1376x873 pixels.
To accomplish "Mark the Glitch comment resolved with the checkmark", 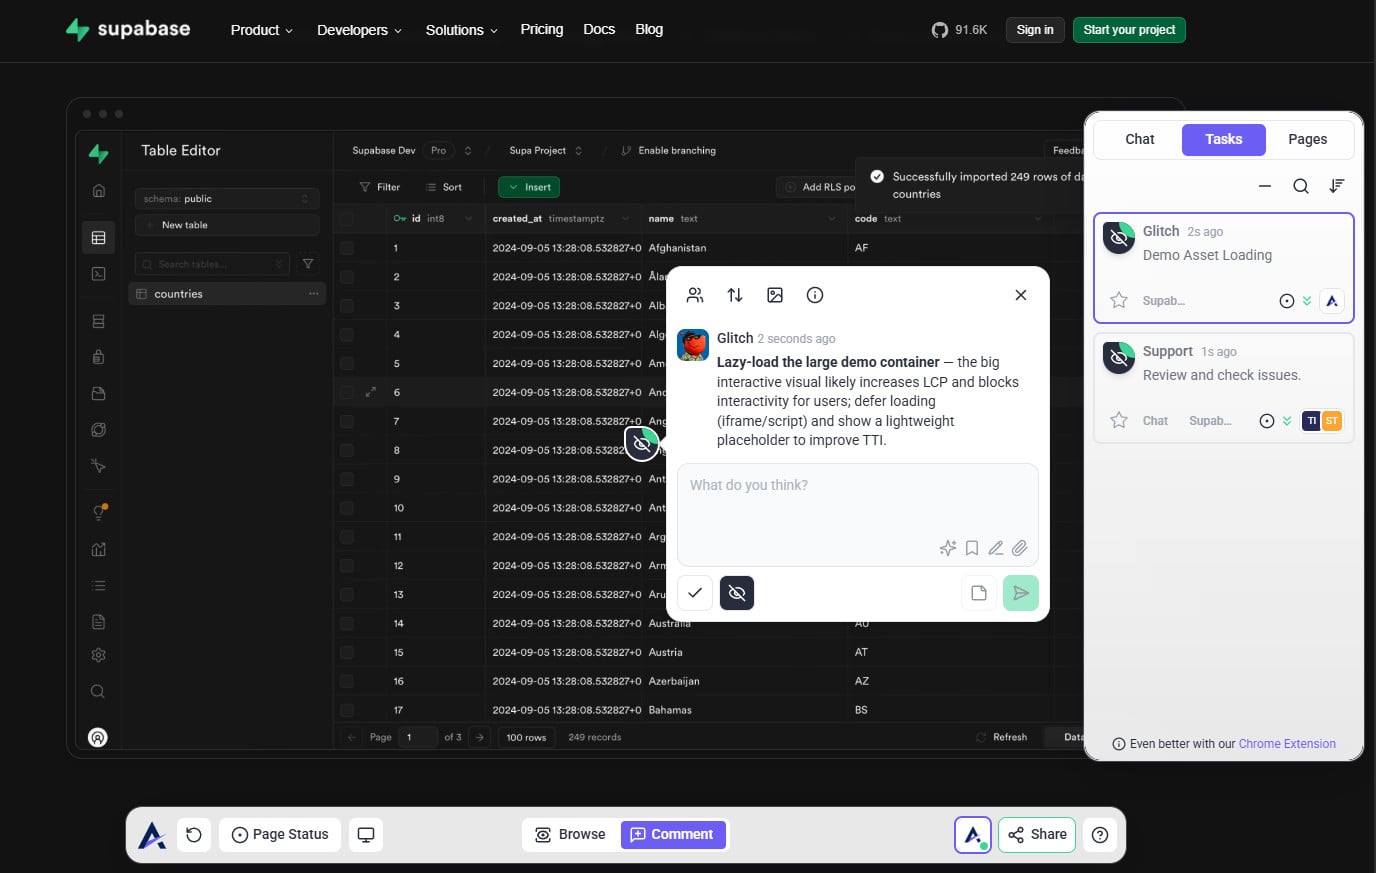I will pos(695,593).
